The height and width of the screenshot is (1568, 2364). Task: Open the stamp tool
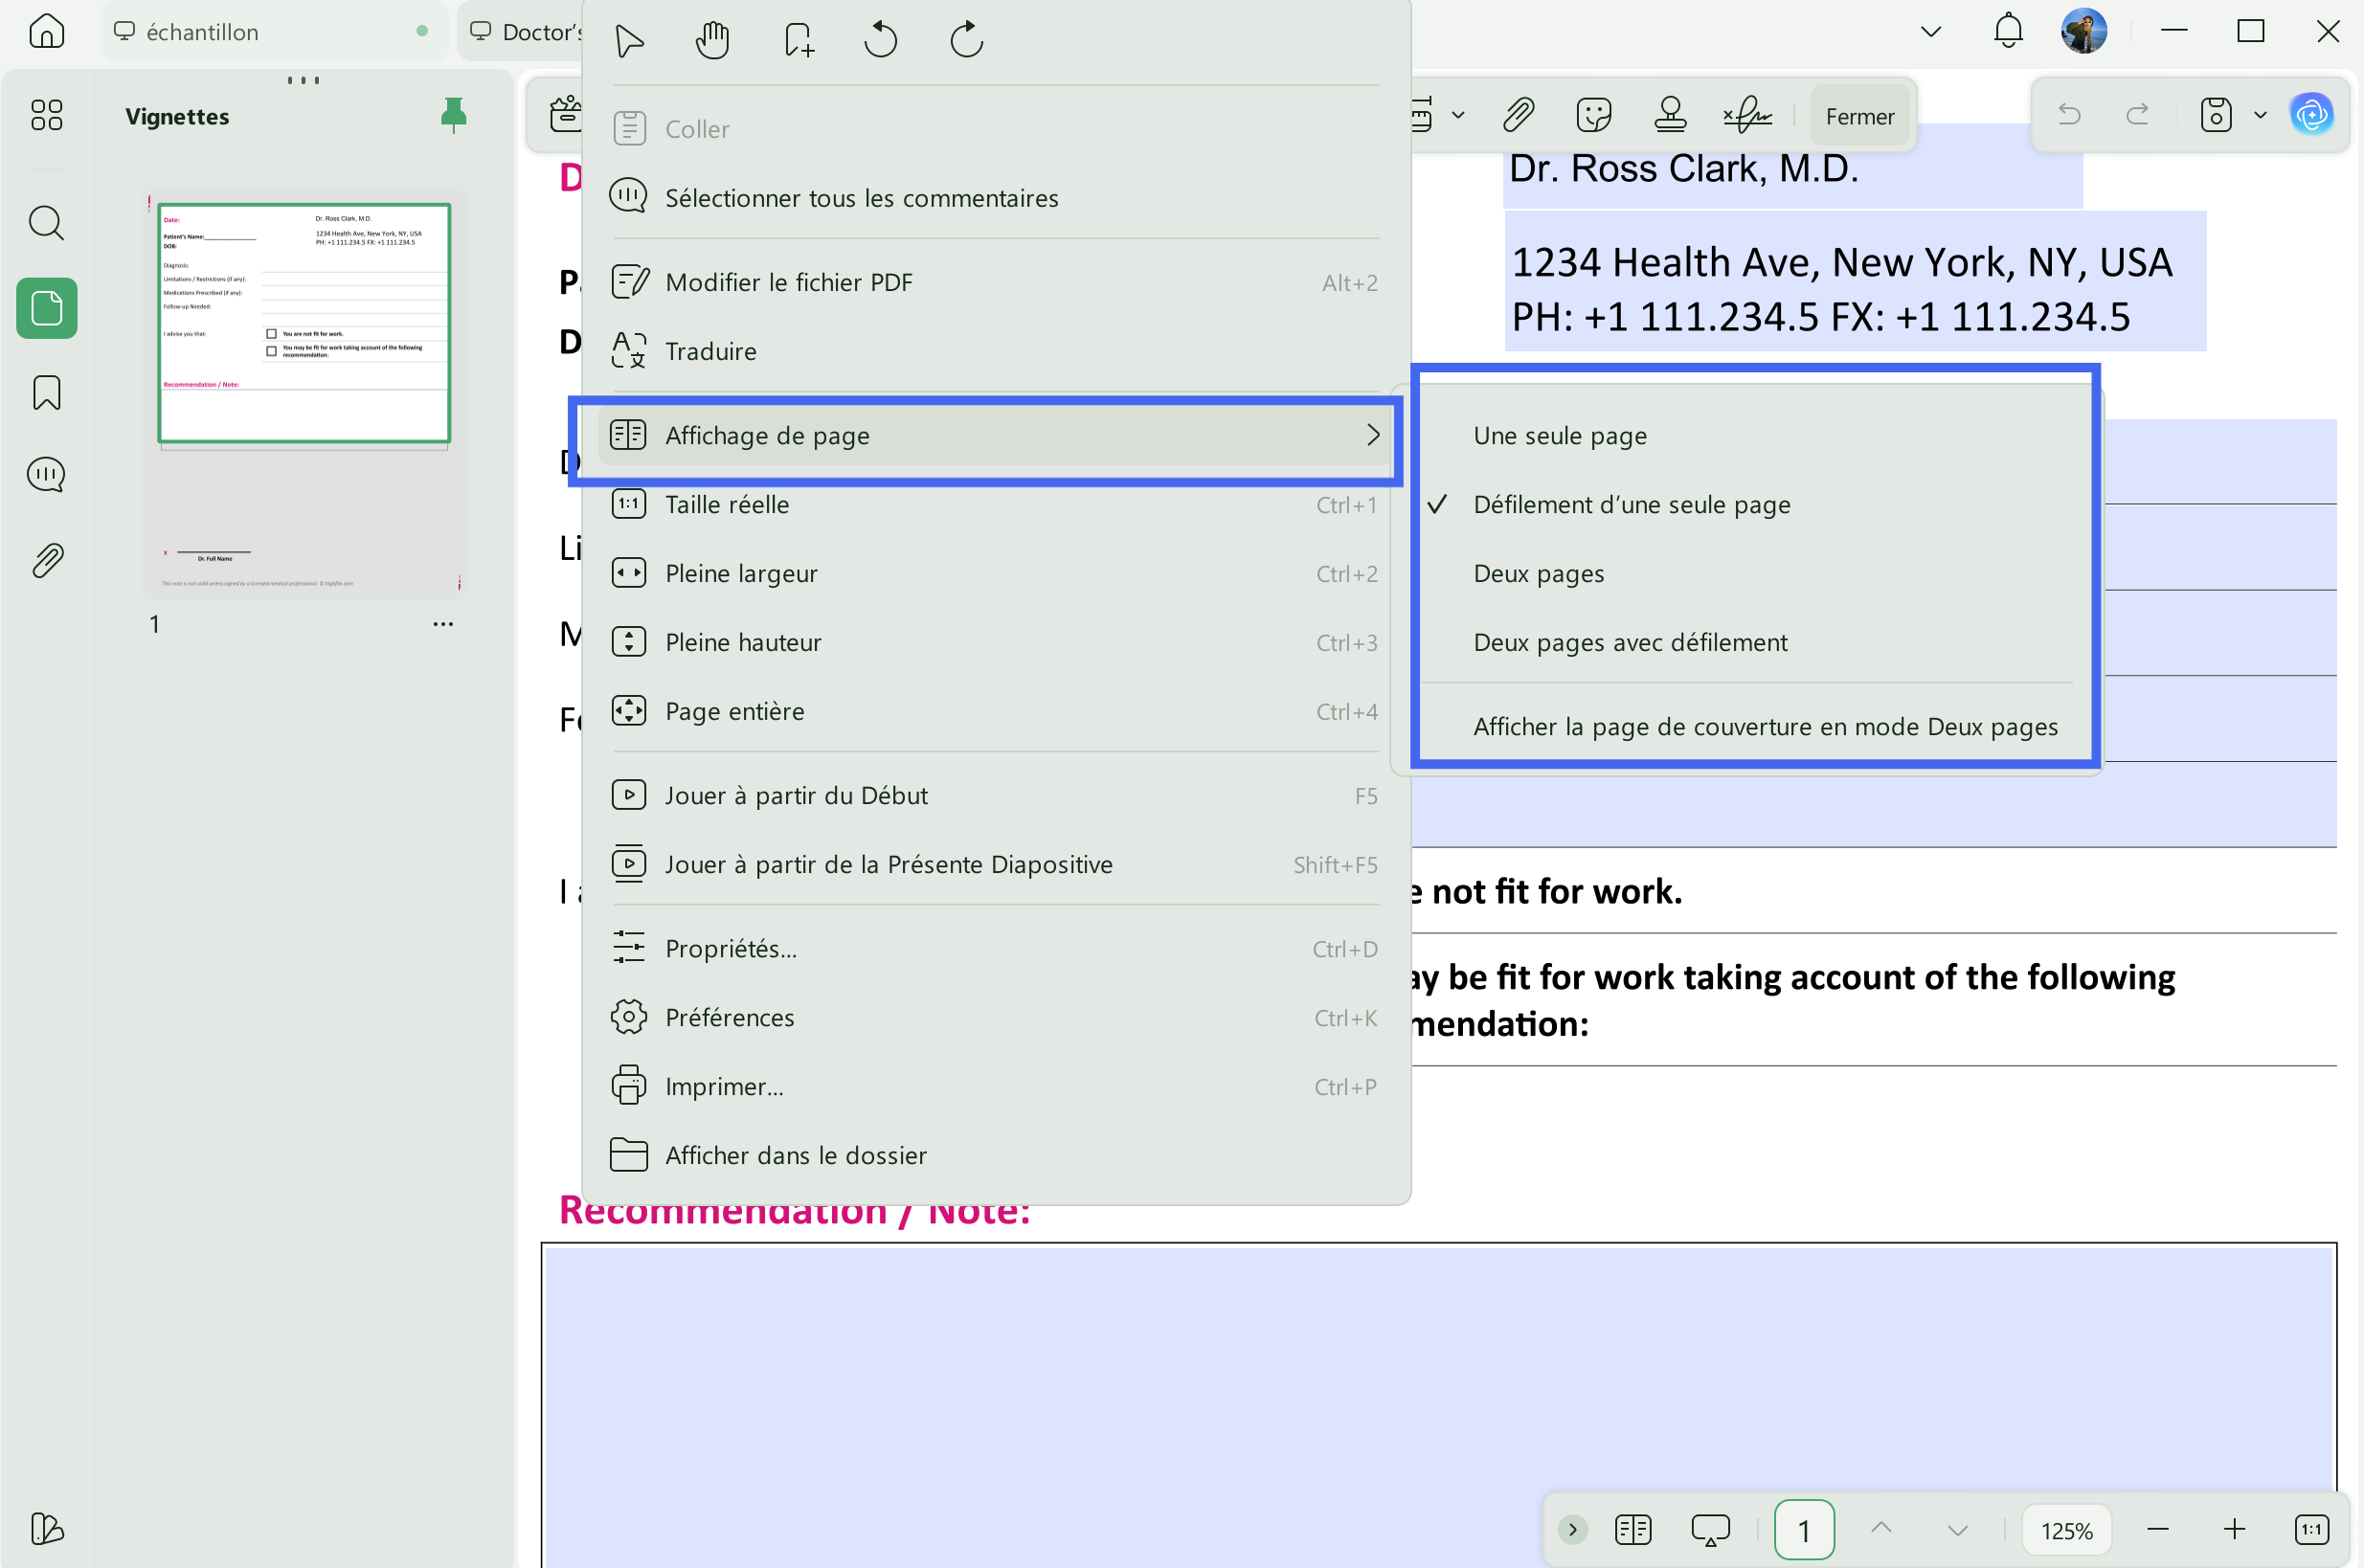click(1670, 116)
